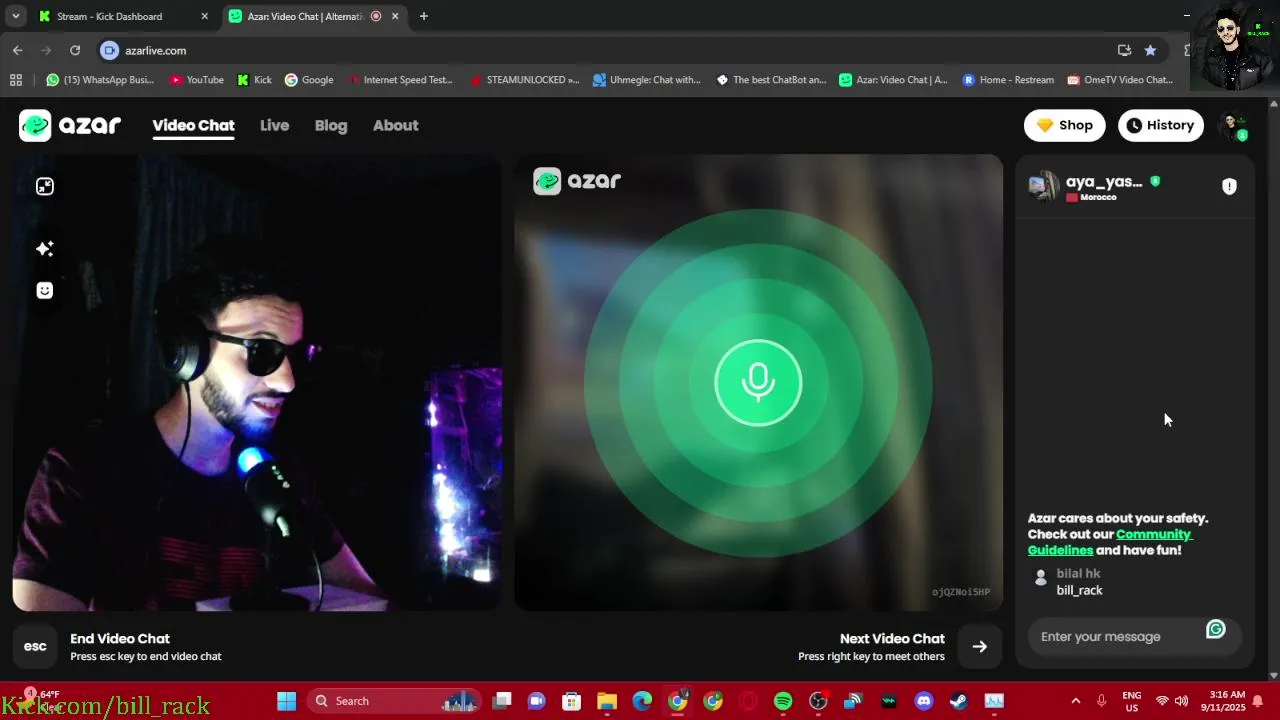Open a new browser tab
The width and height of the screenshot is (1280, 720).
424,16
